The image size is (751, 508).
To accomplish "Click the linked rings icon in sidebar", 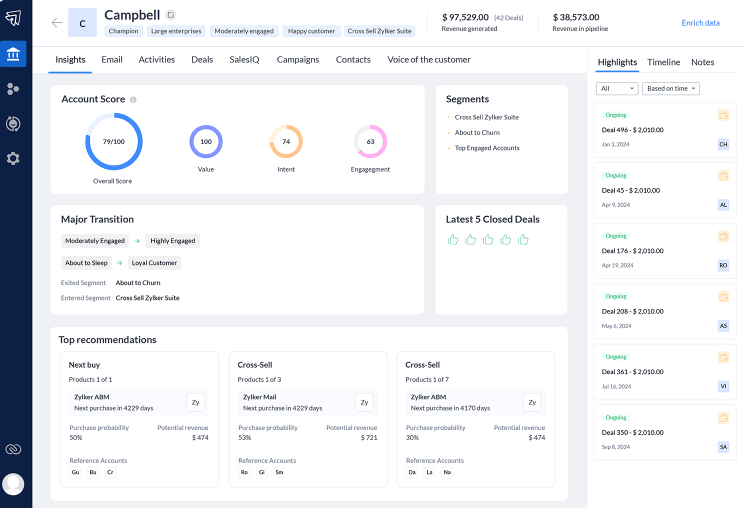I will (x=13, y=450).
